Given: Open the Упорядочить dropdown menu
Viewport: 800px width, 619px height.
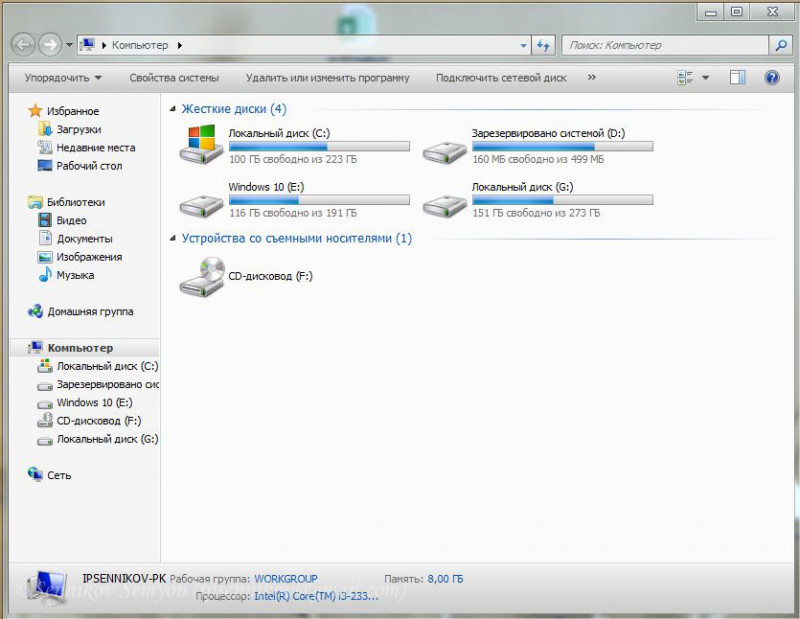Looking at the screenshot, I should (63, 77).
